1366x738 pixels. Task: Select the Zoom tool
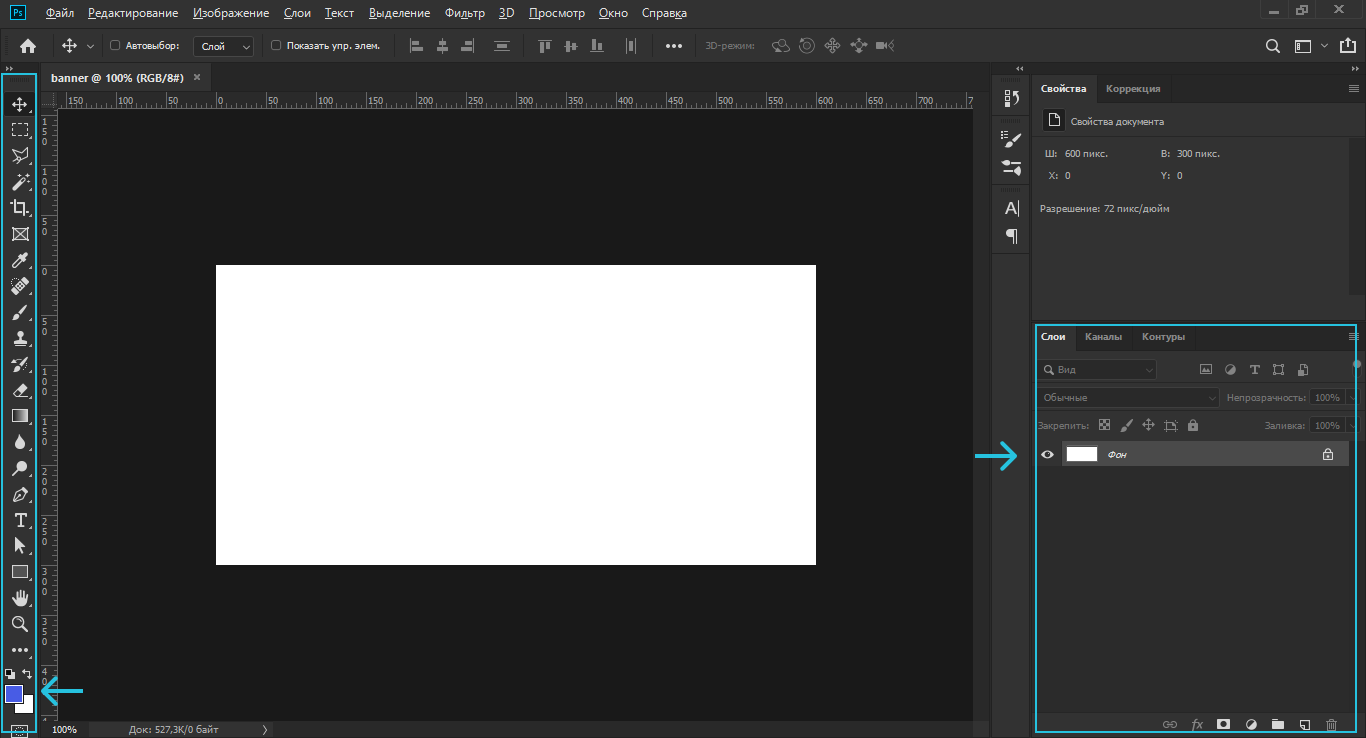pyautogui.click(x=20, y=624)
